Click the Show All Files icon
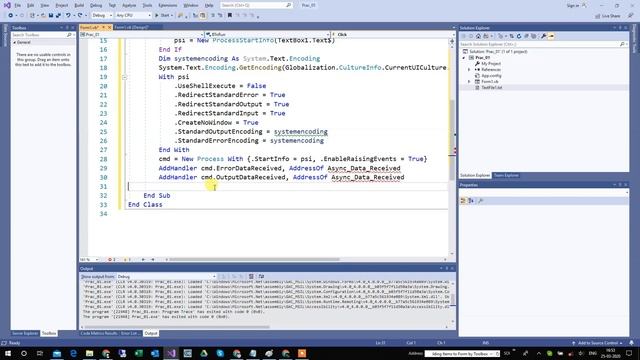The image size is (640, 360). point(533,36)
